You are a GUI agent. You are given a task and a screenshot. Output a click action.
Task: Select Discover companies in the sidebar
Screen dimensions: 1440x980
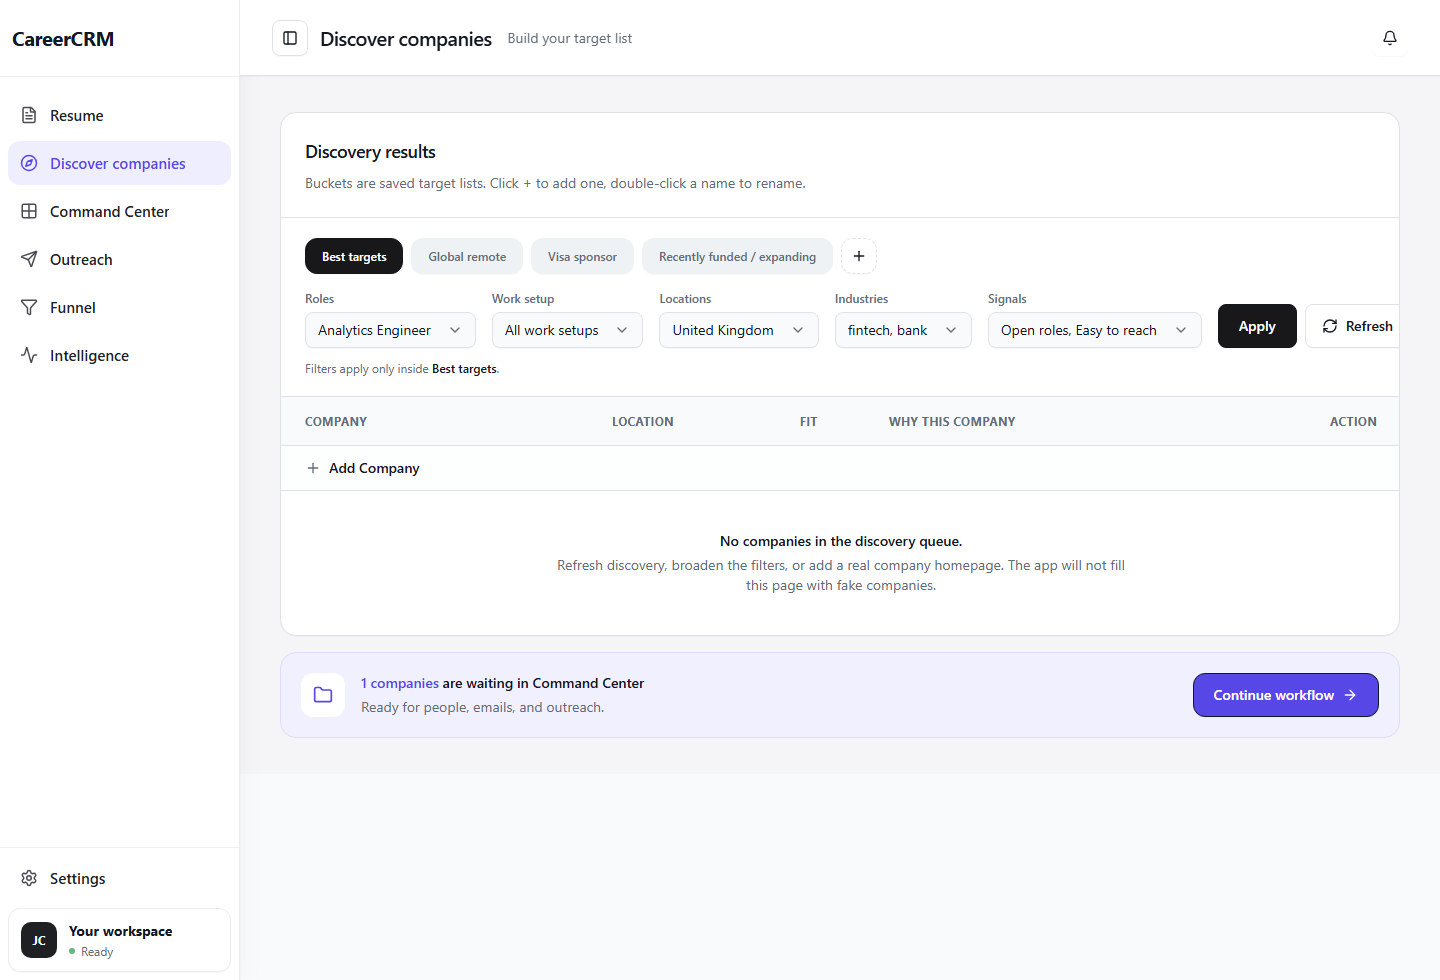pyautogui.click(x=119, y=163)
